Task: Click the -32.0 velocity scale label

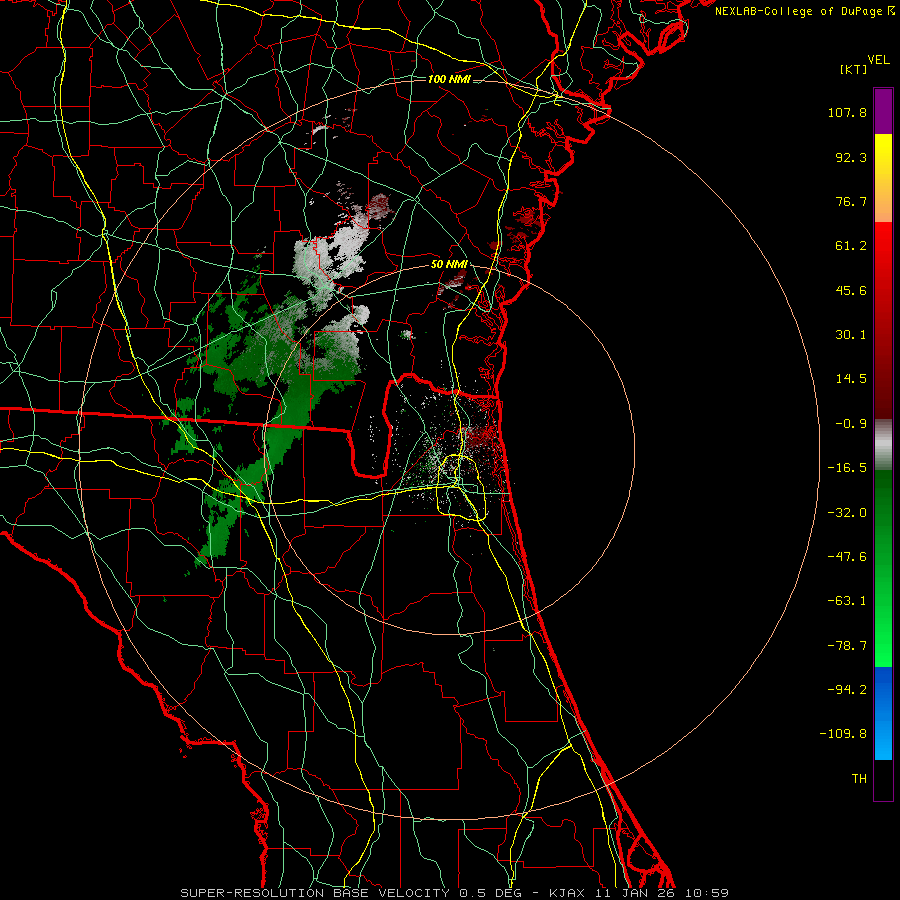Action: [847, 513]
